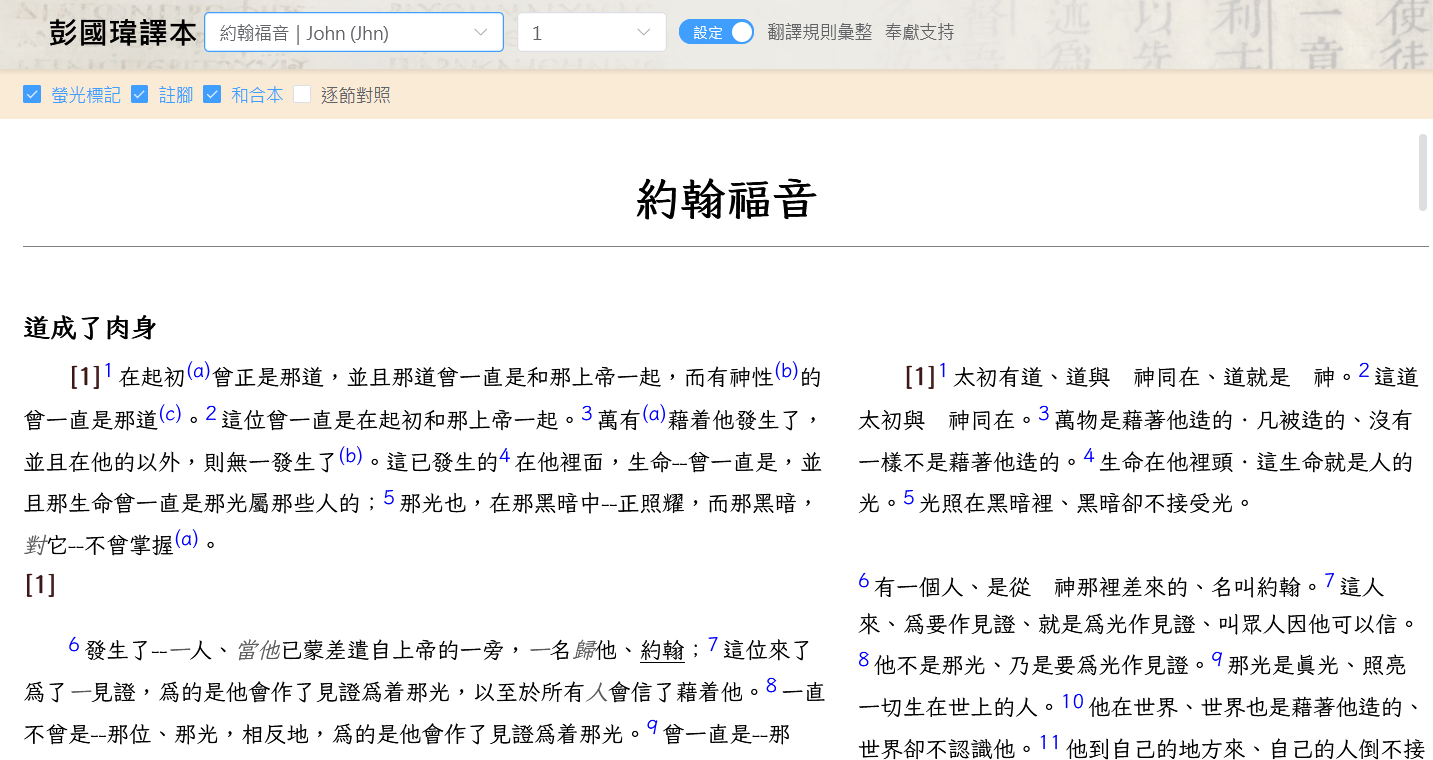
Task: Enable the 逐節對照 checkbox
Action: coord(302,94)
